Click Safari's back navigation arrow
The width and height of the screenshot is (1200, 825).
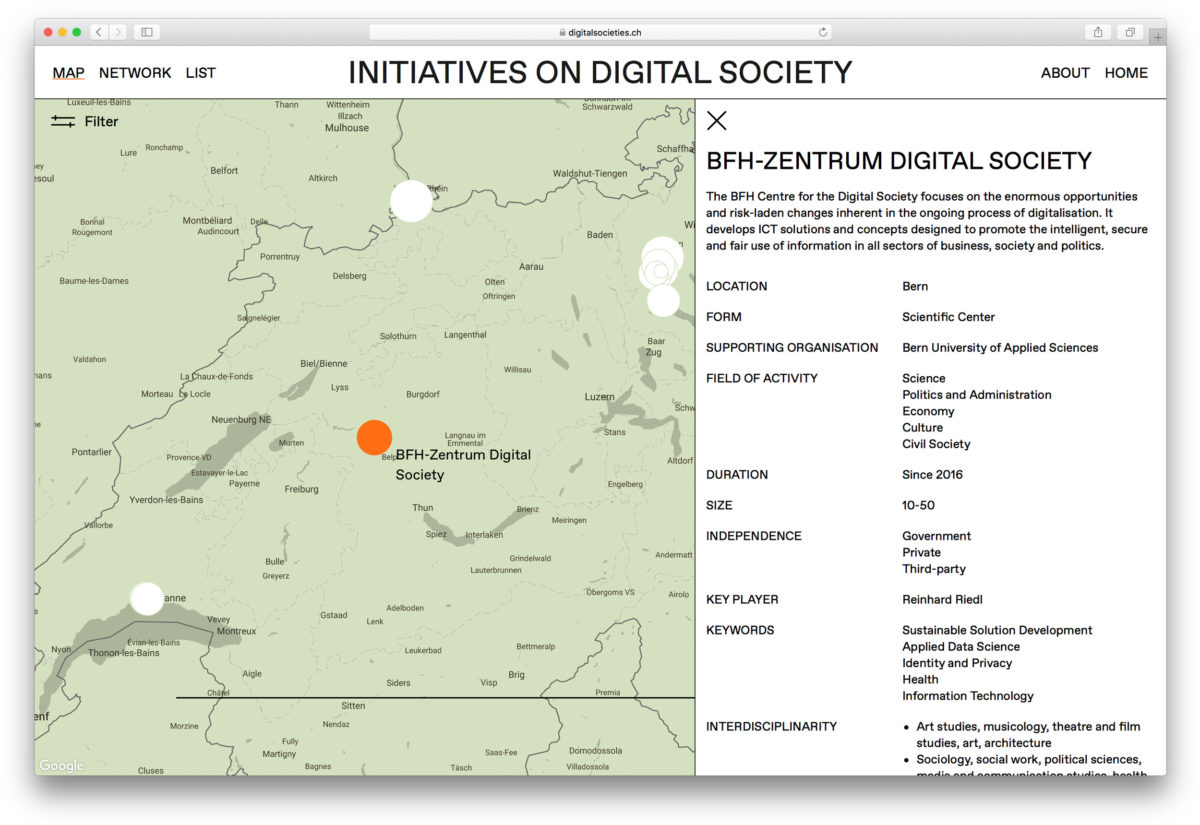99,32
